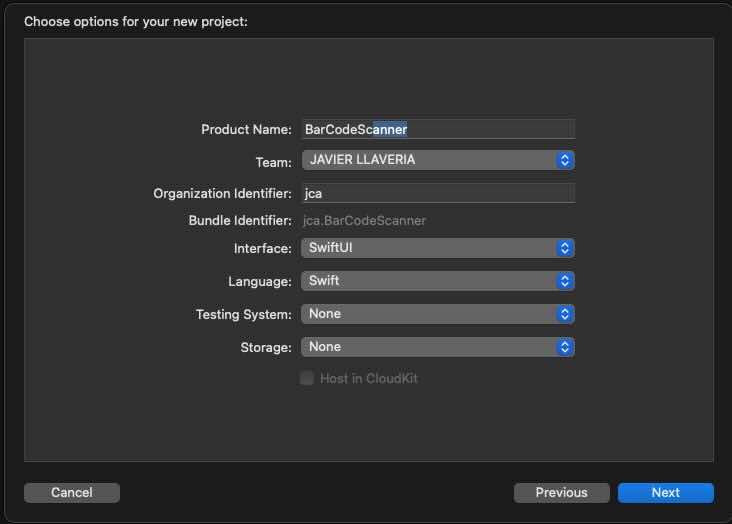Click the Storage popup chevron arrows
This screenshot has width=732, height=524.
click(x=565, y=347)
